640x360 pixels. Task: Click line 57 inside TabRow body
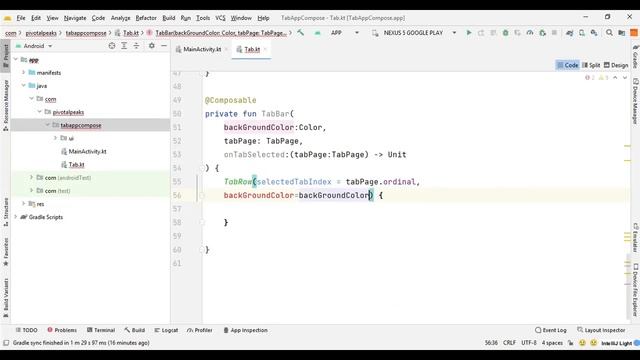coord(414,209)
